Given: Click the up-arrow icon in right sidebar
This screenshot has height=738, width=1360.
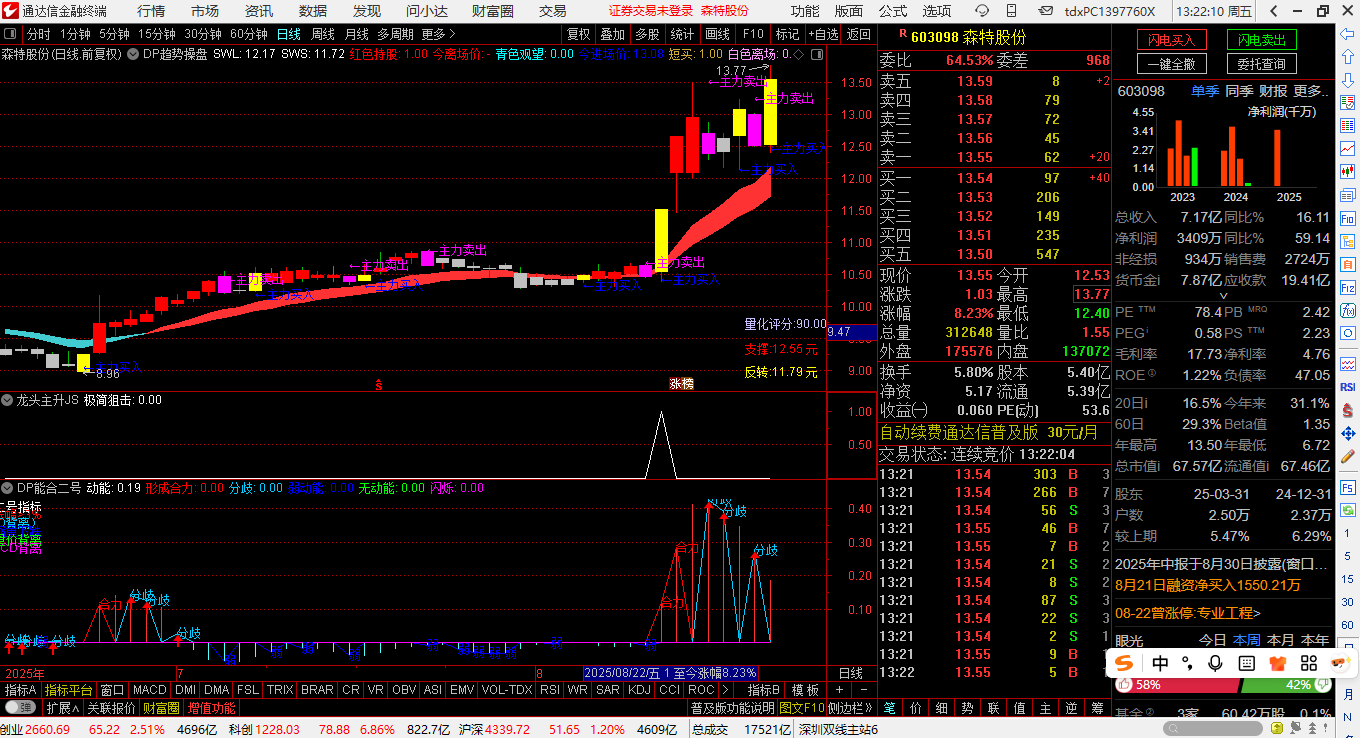Looking at the screenshot, I should [1347, 57].
